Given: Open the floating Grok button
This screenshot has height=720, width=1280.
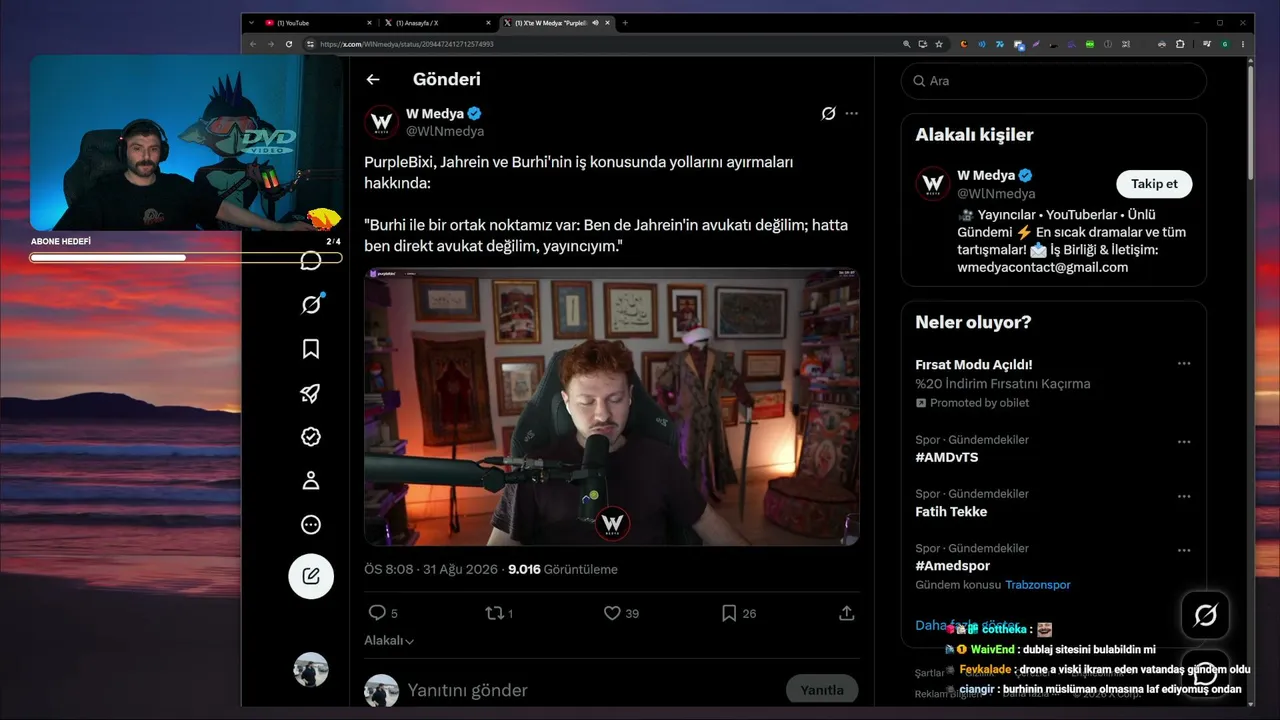Looking at the screenshot, I should (x=1205, y=615).
